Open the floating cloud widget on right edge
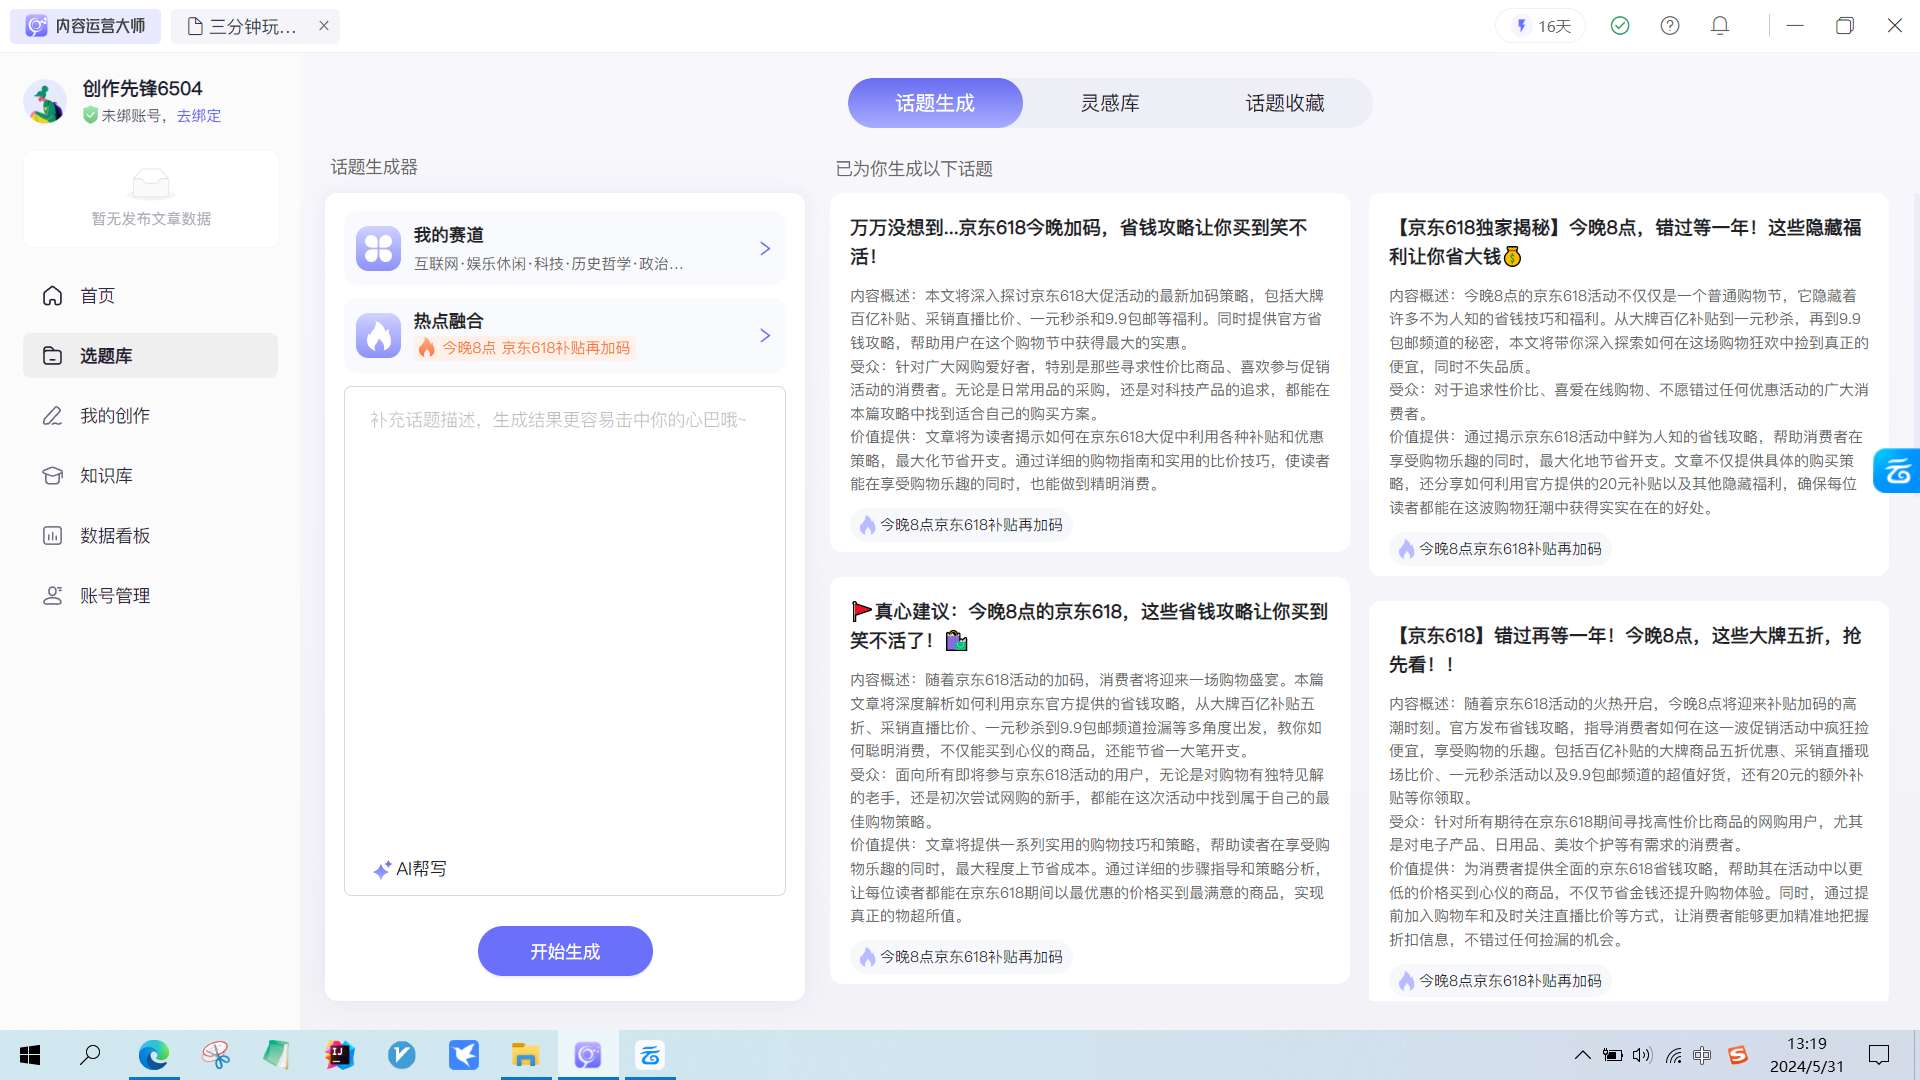This screenshot has height=1080, width=1920. tap(1897, 470)
